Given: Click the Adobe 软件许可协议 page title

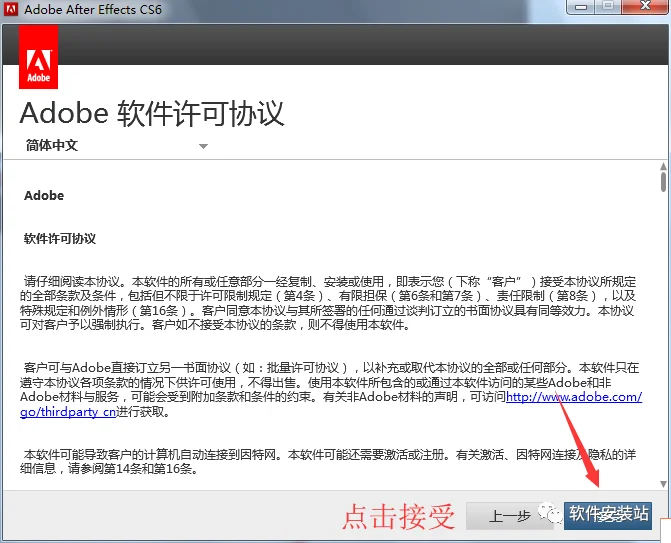Looking at the screenshot, I should pos(152,114).
